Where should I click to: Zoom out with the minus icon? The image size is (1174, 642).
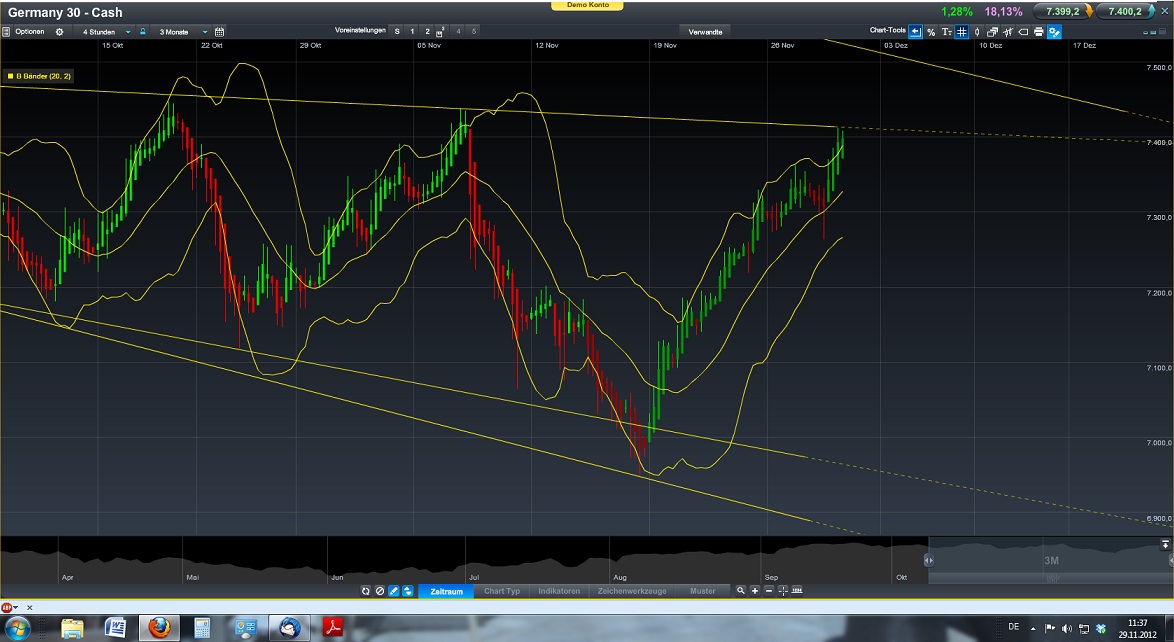[x=768, y=590]
